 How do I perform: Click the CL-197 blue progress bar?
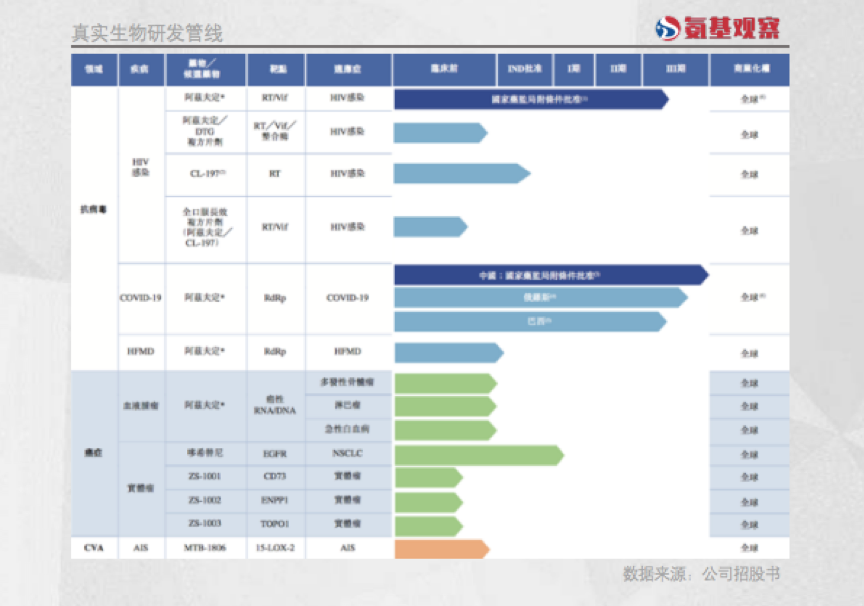(x=461, y=174)
